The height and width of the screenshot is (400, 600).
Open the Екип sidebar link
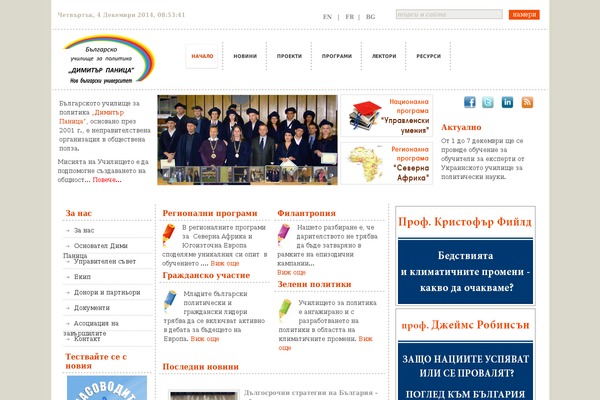82,277
